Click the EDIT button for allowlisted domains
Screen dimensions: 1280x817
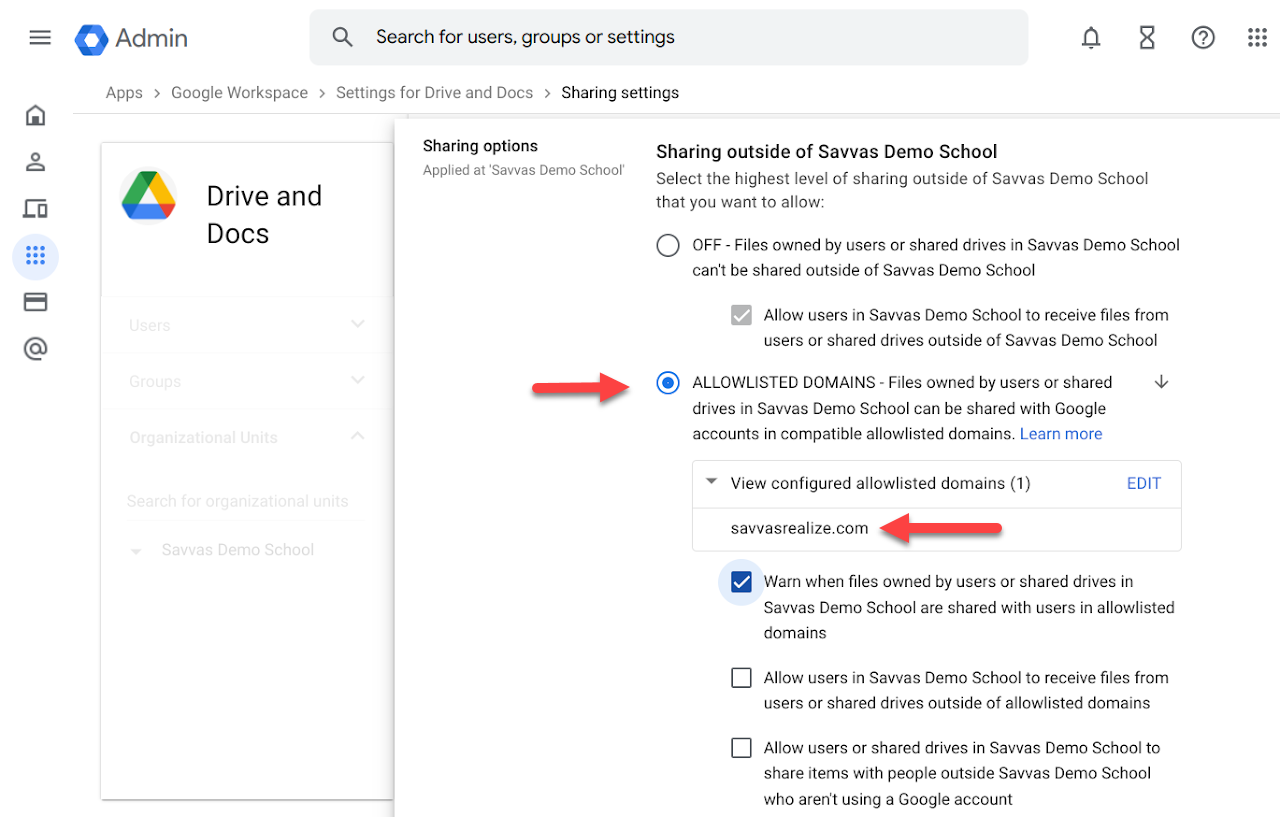point(1143,483)
